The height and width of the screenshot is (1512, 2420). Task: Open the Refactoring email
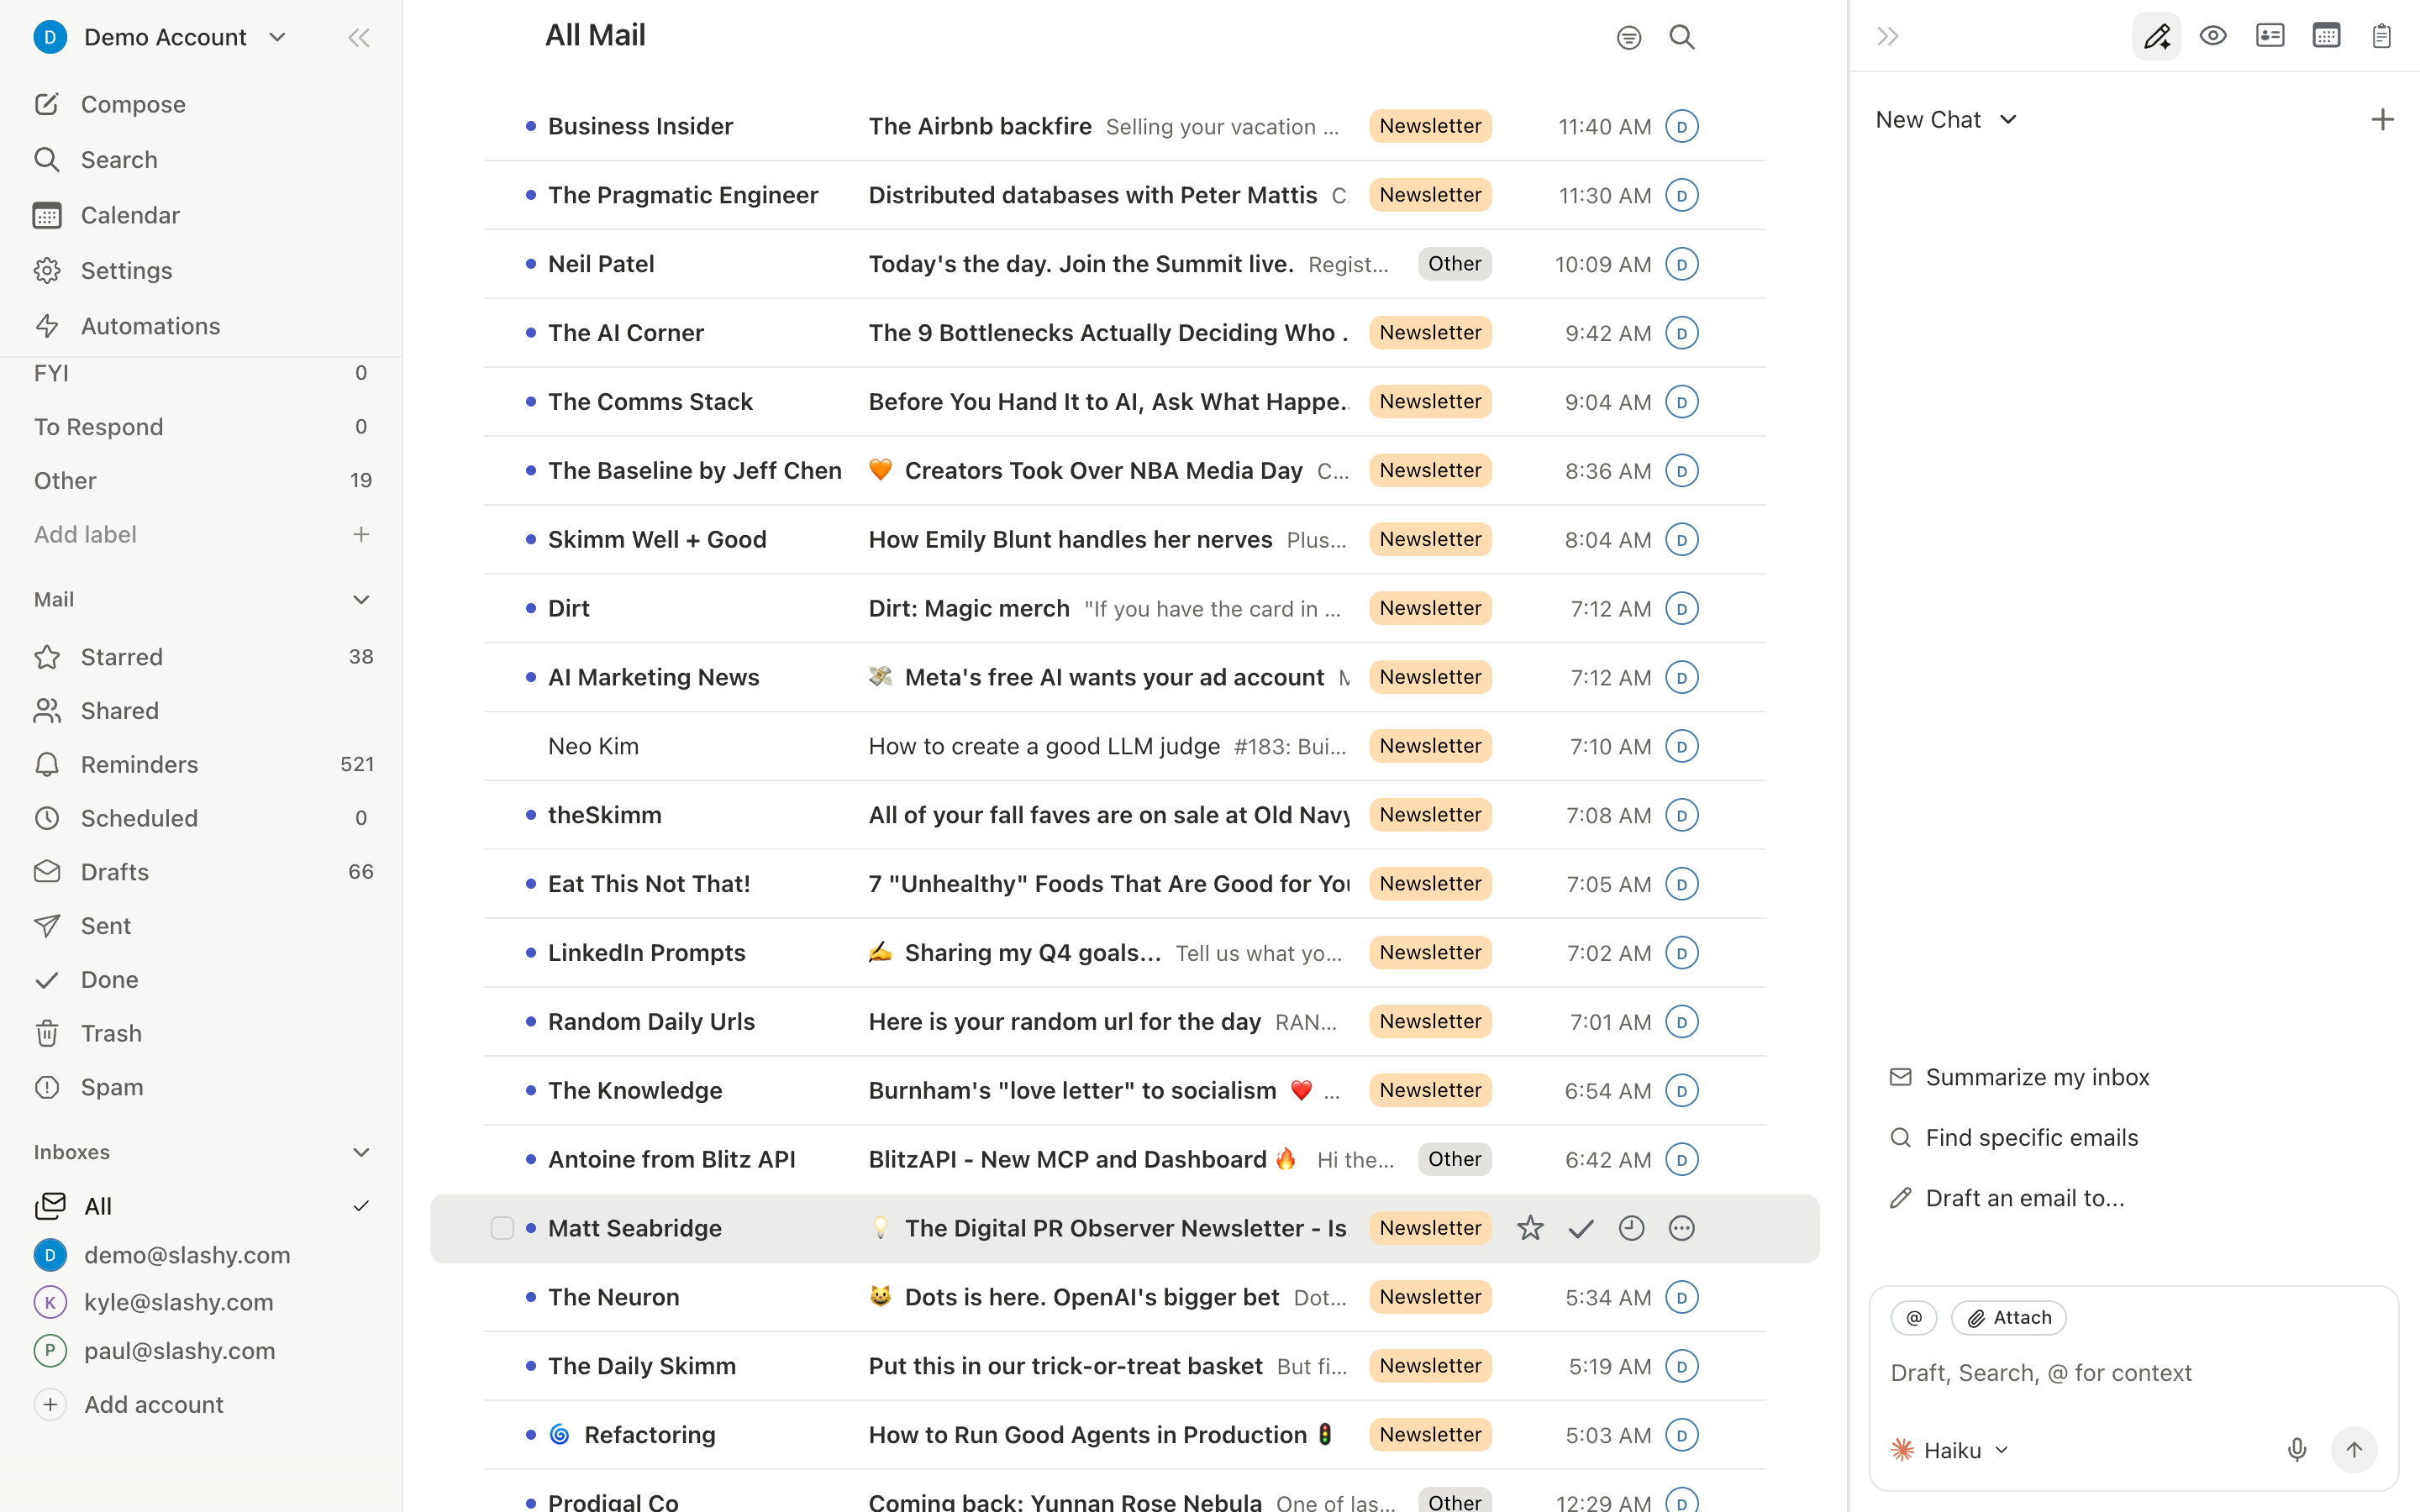click(1124, 1435)
